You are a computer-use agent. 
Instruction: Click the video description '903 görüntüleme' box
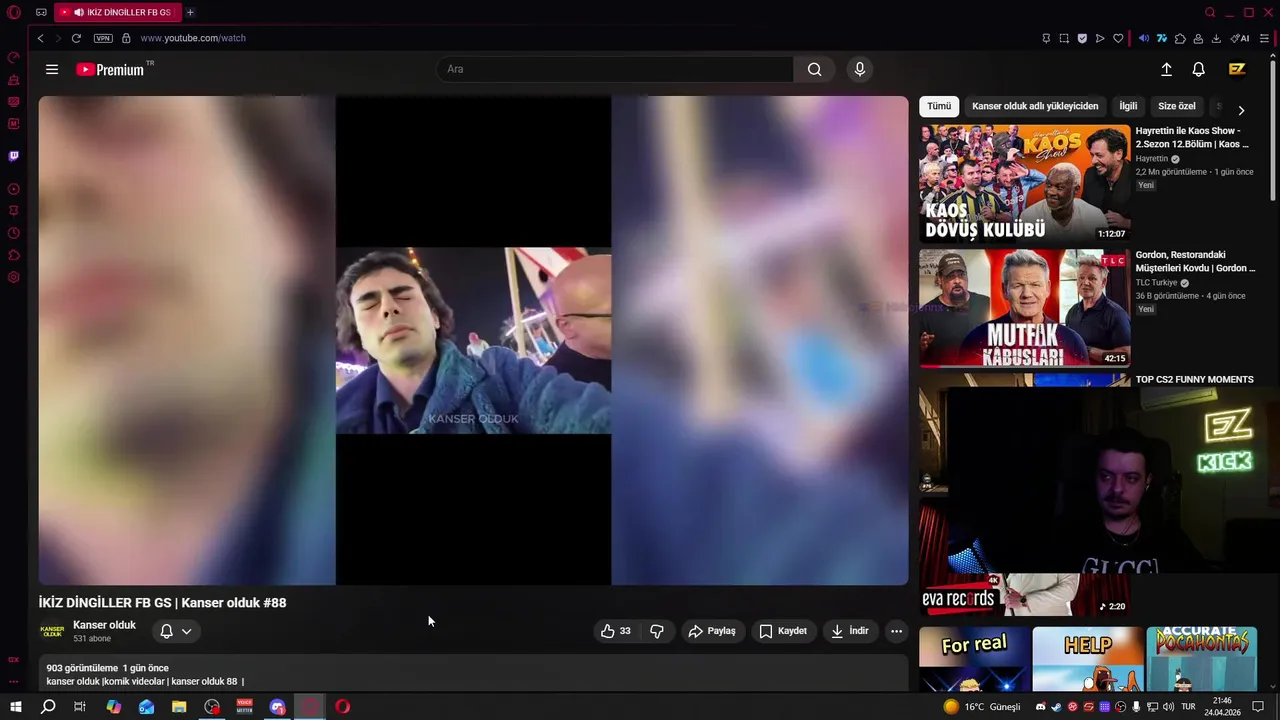(x=473, y=675)
